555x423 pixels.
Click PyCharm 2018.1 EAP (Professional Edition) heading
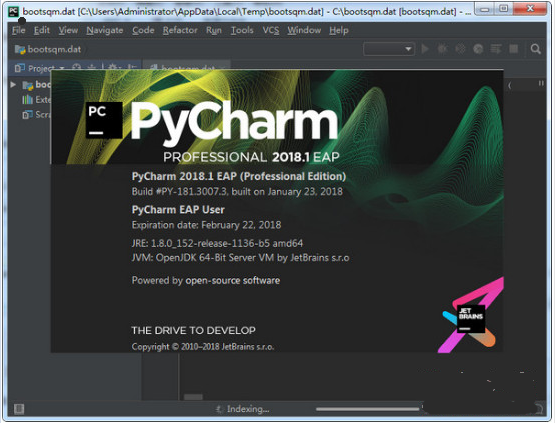[239, 176]
